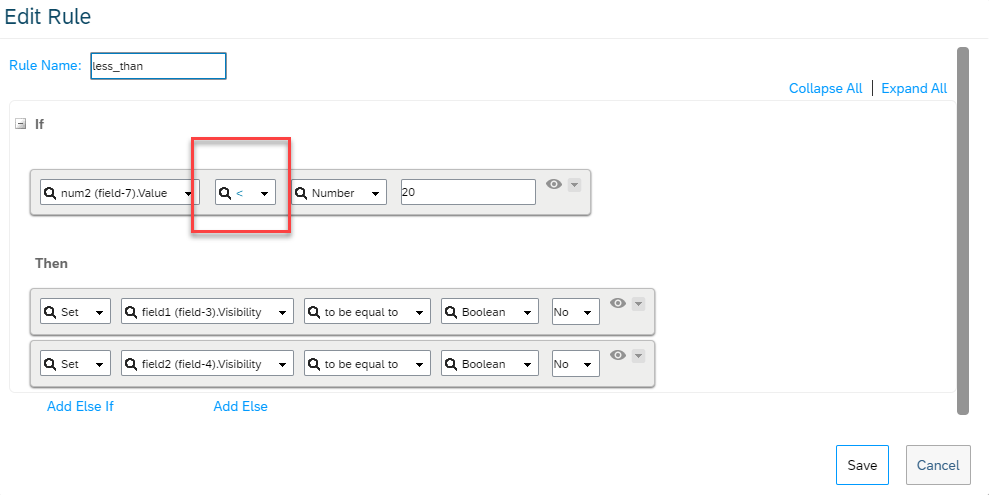Open the Number type dropdown
Image resolution: width=989 pixels, height=495 pixels.
tap(339, 192)
